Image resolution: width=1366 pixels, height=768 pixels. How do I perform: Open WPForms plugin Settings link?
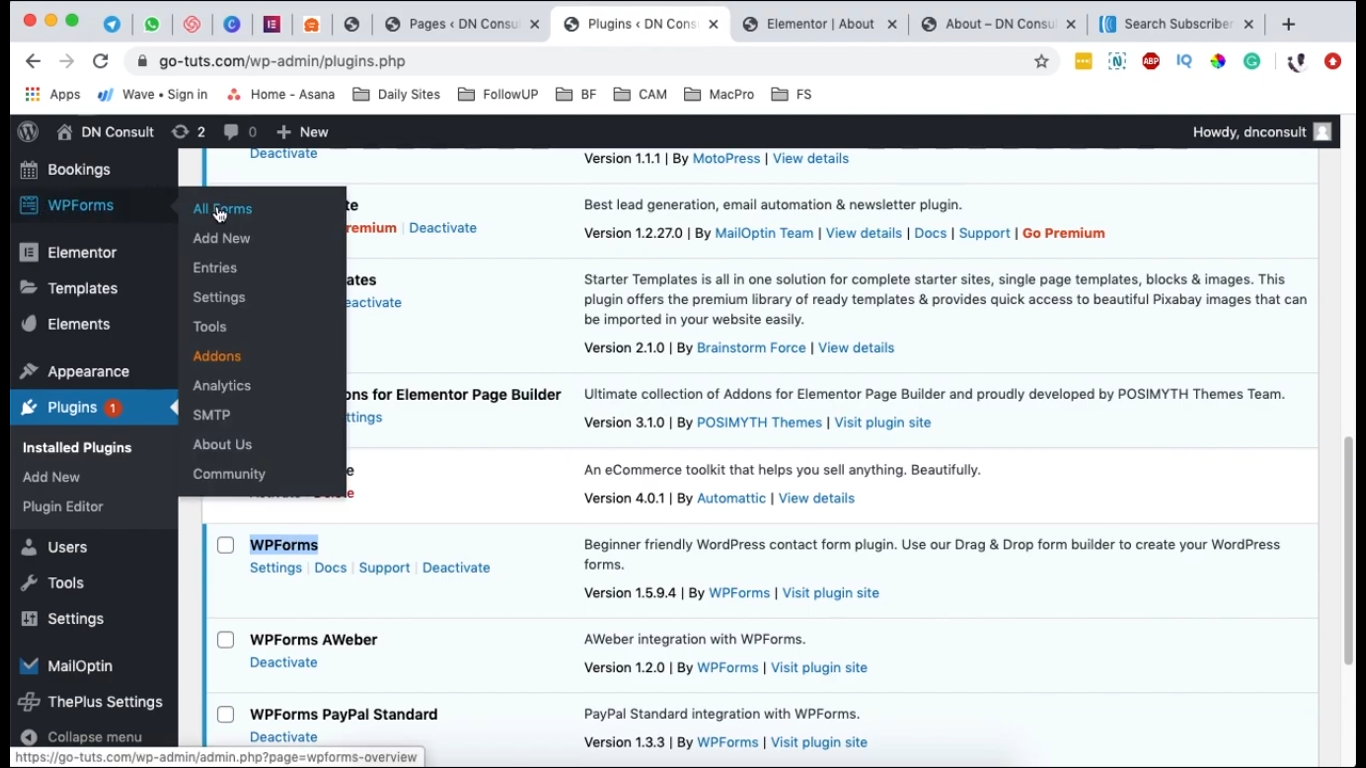point(276,568)
